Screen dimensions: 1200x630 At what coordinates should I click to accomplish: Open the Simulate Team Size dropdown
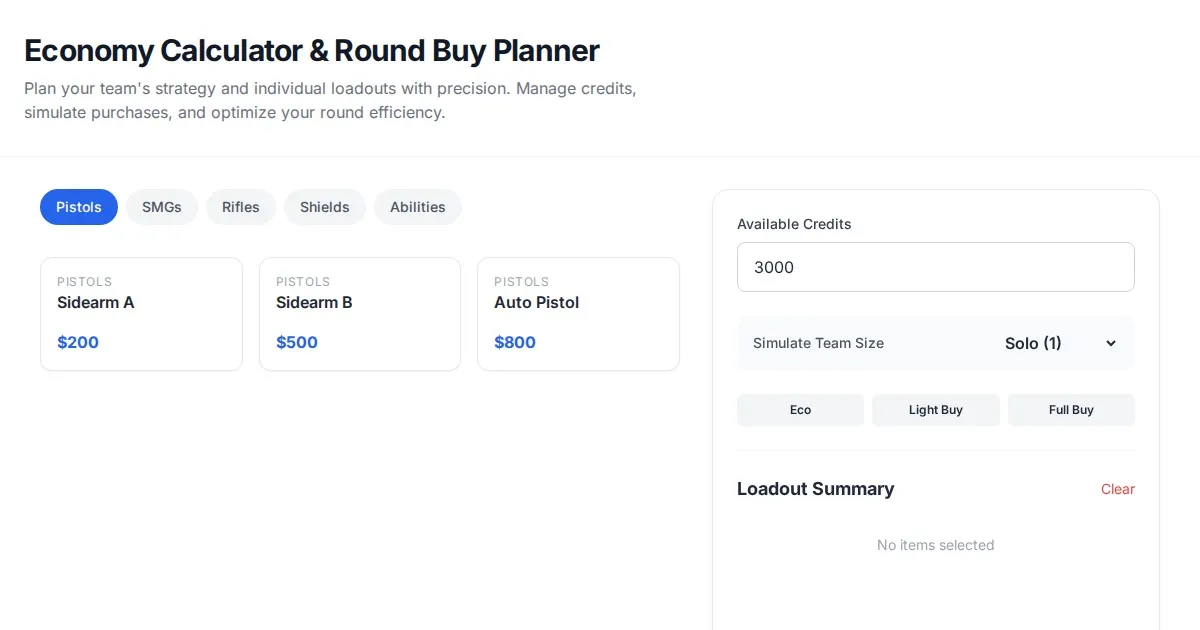click(x=1060, y=343)
